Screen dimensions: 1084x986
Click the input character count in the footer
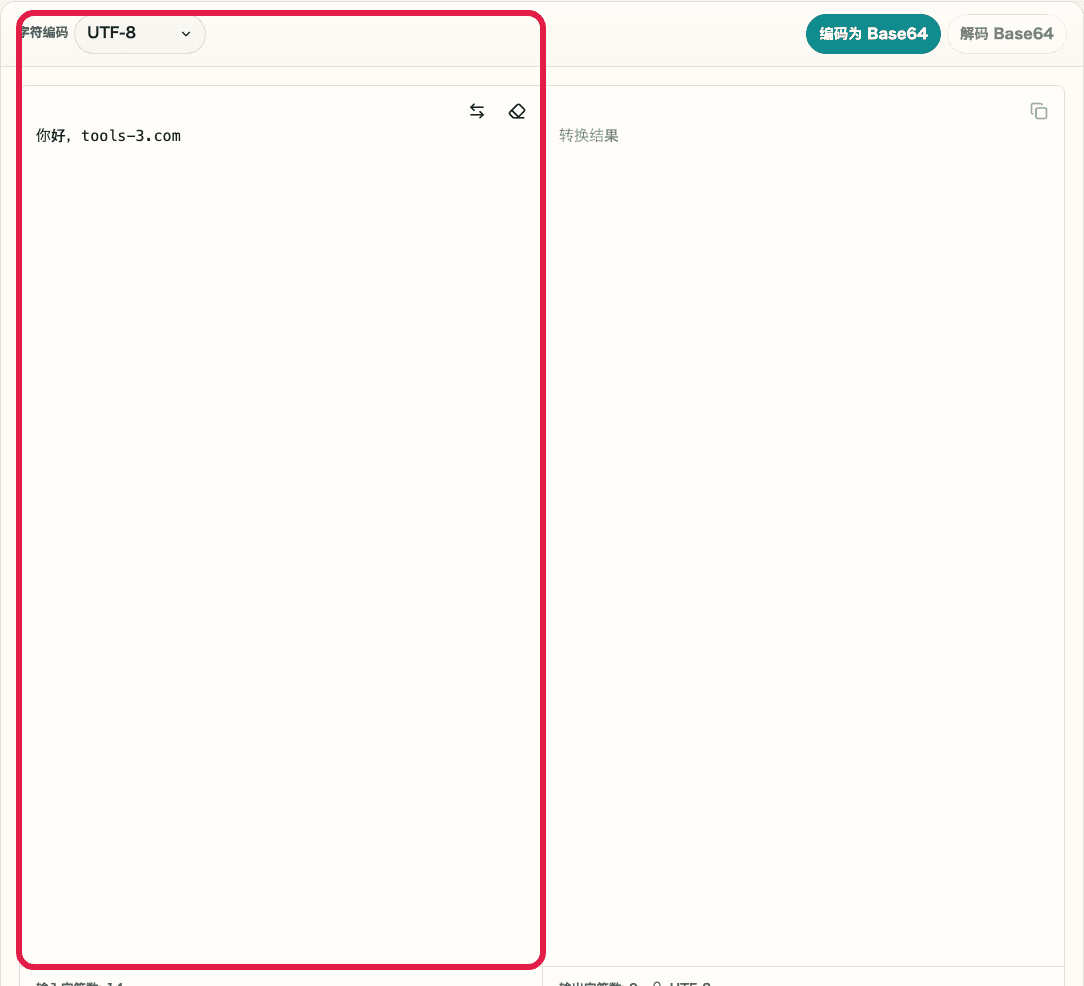[x=80, y=983]
